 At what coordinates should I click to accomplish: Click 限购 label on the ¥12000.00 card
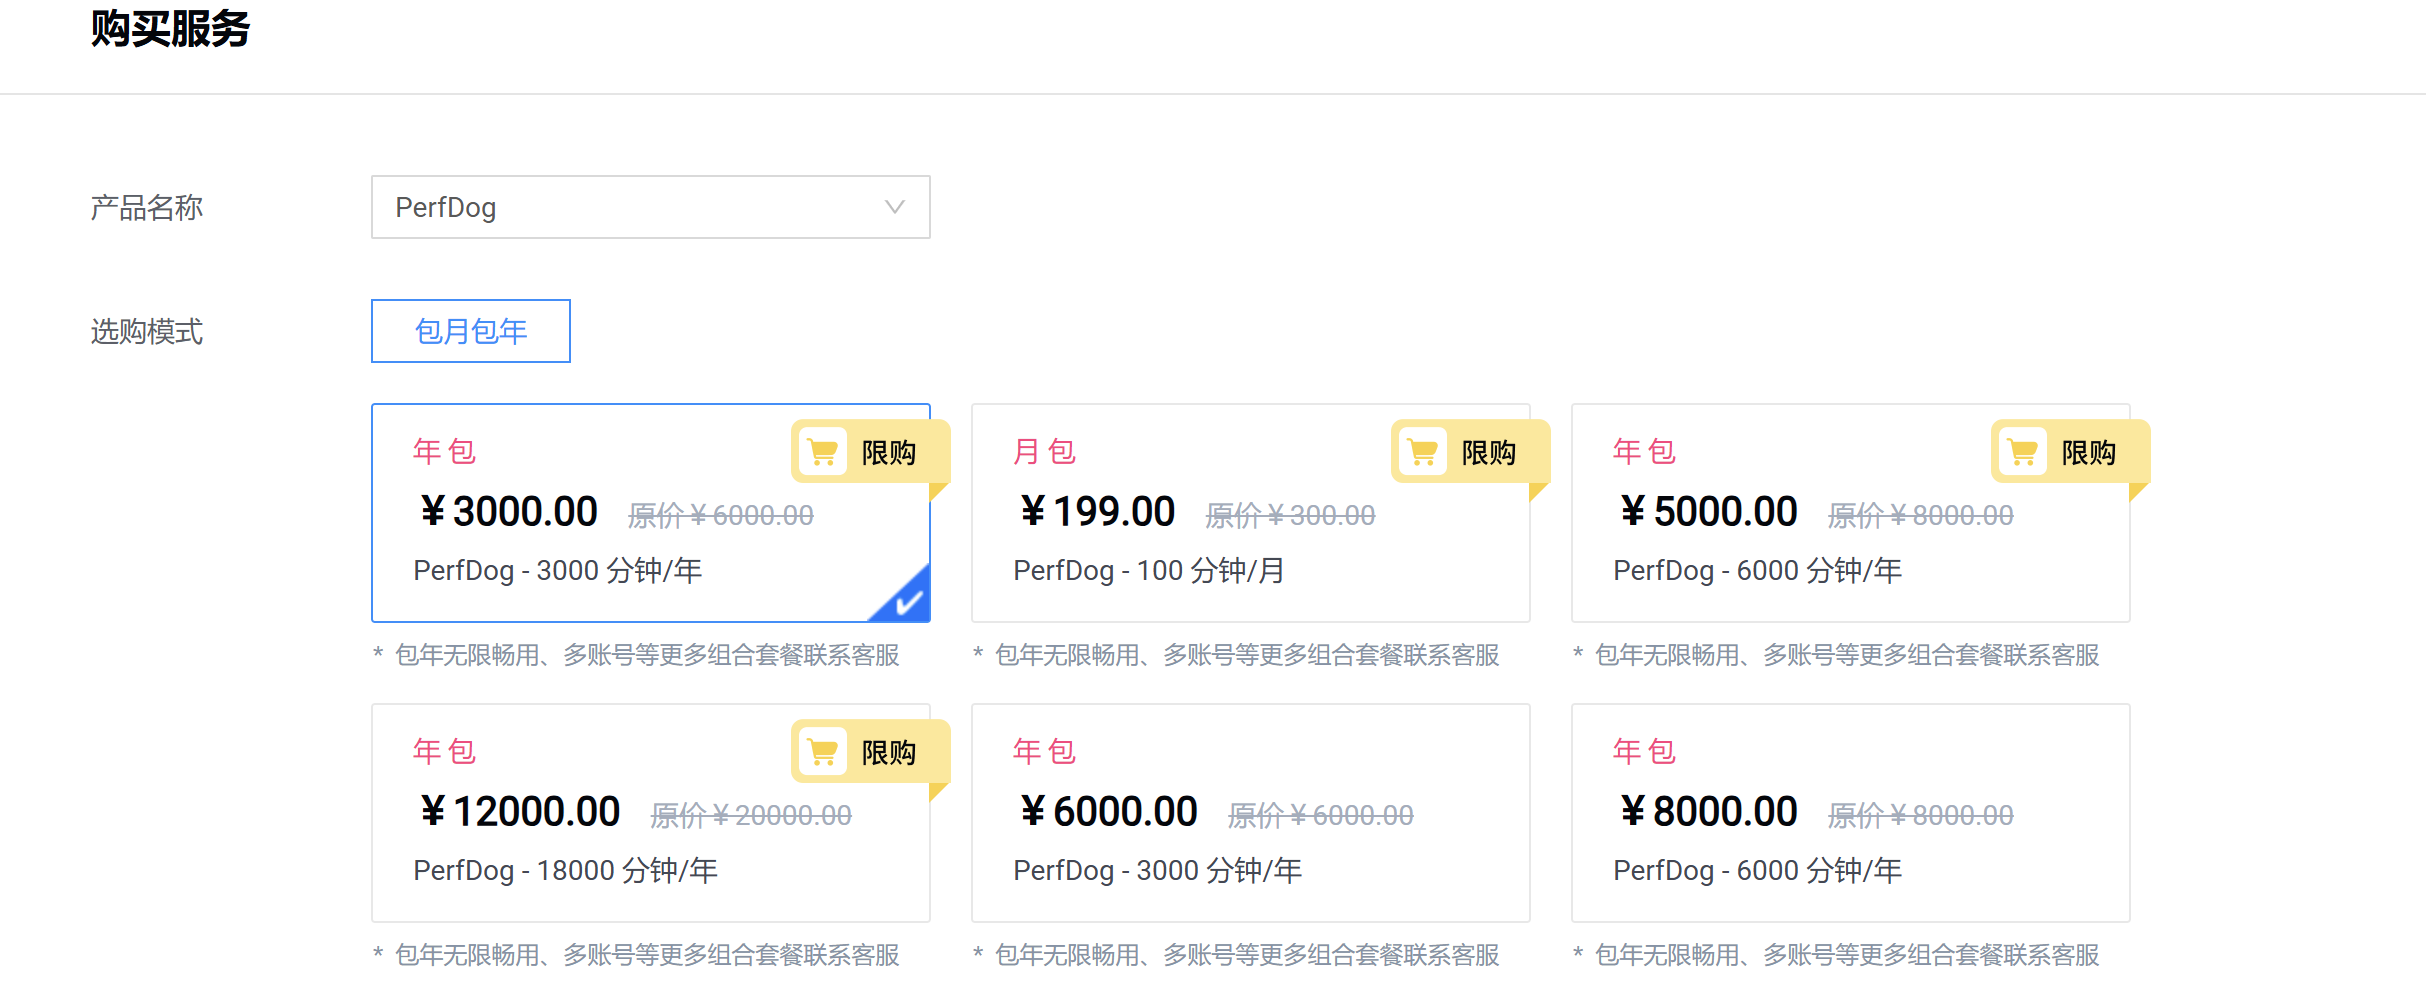(x=889, y=753)
